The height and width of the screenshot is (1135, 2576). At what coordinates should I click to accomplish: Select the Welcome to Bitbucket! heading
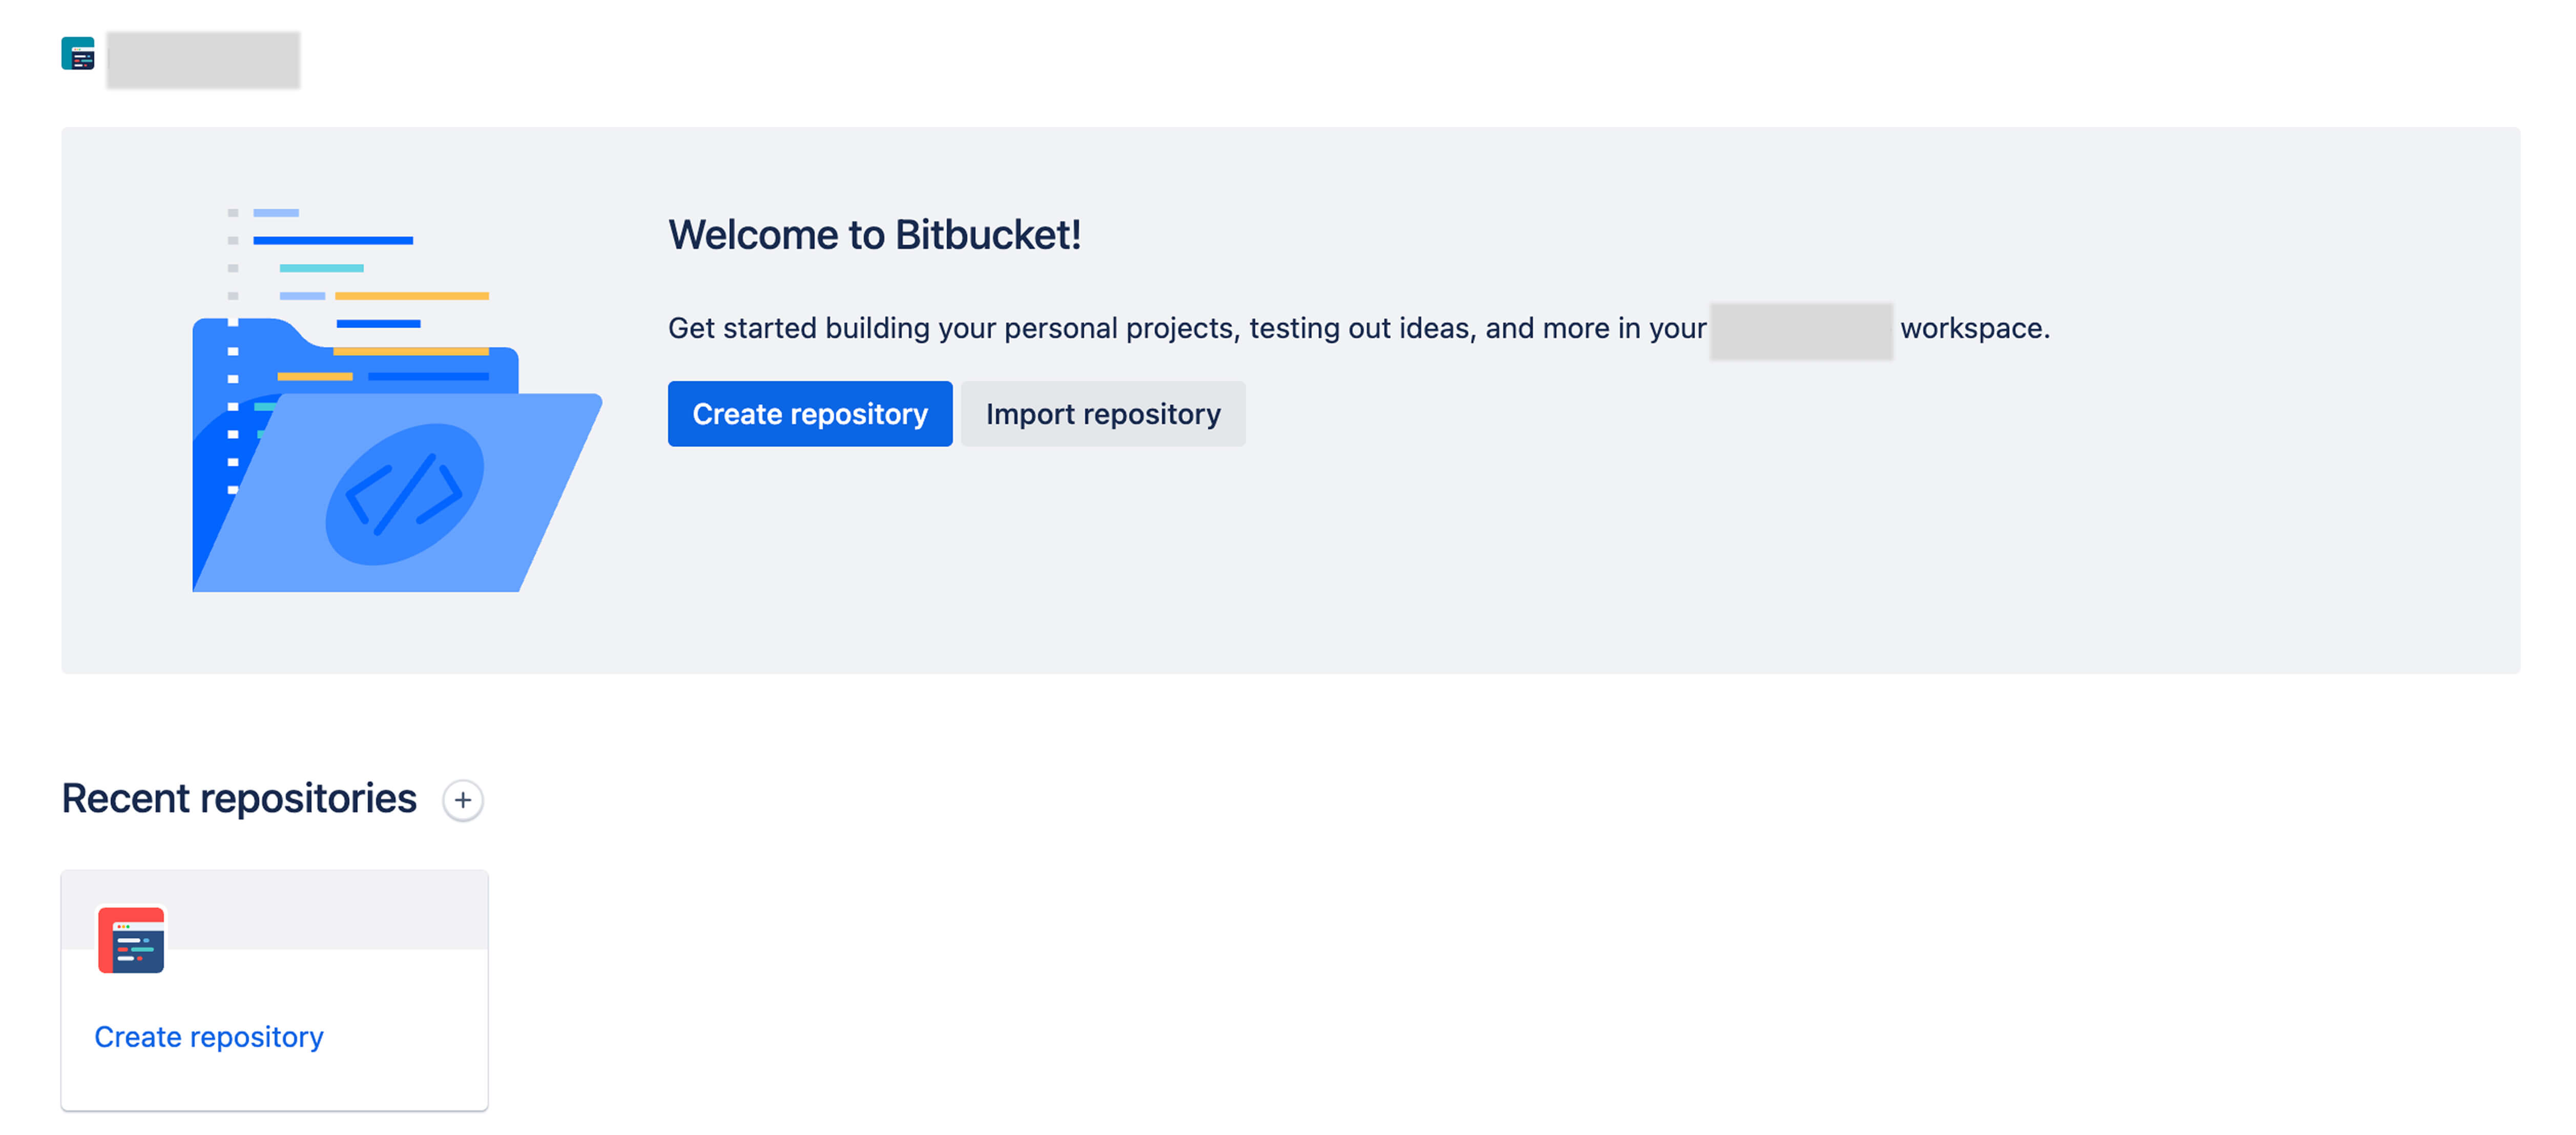click(875, 235)
